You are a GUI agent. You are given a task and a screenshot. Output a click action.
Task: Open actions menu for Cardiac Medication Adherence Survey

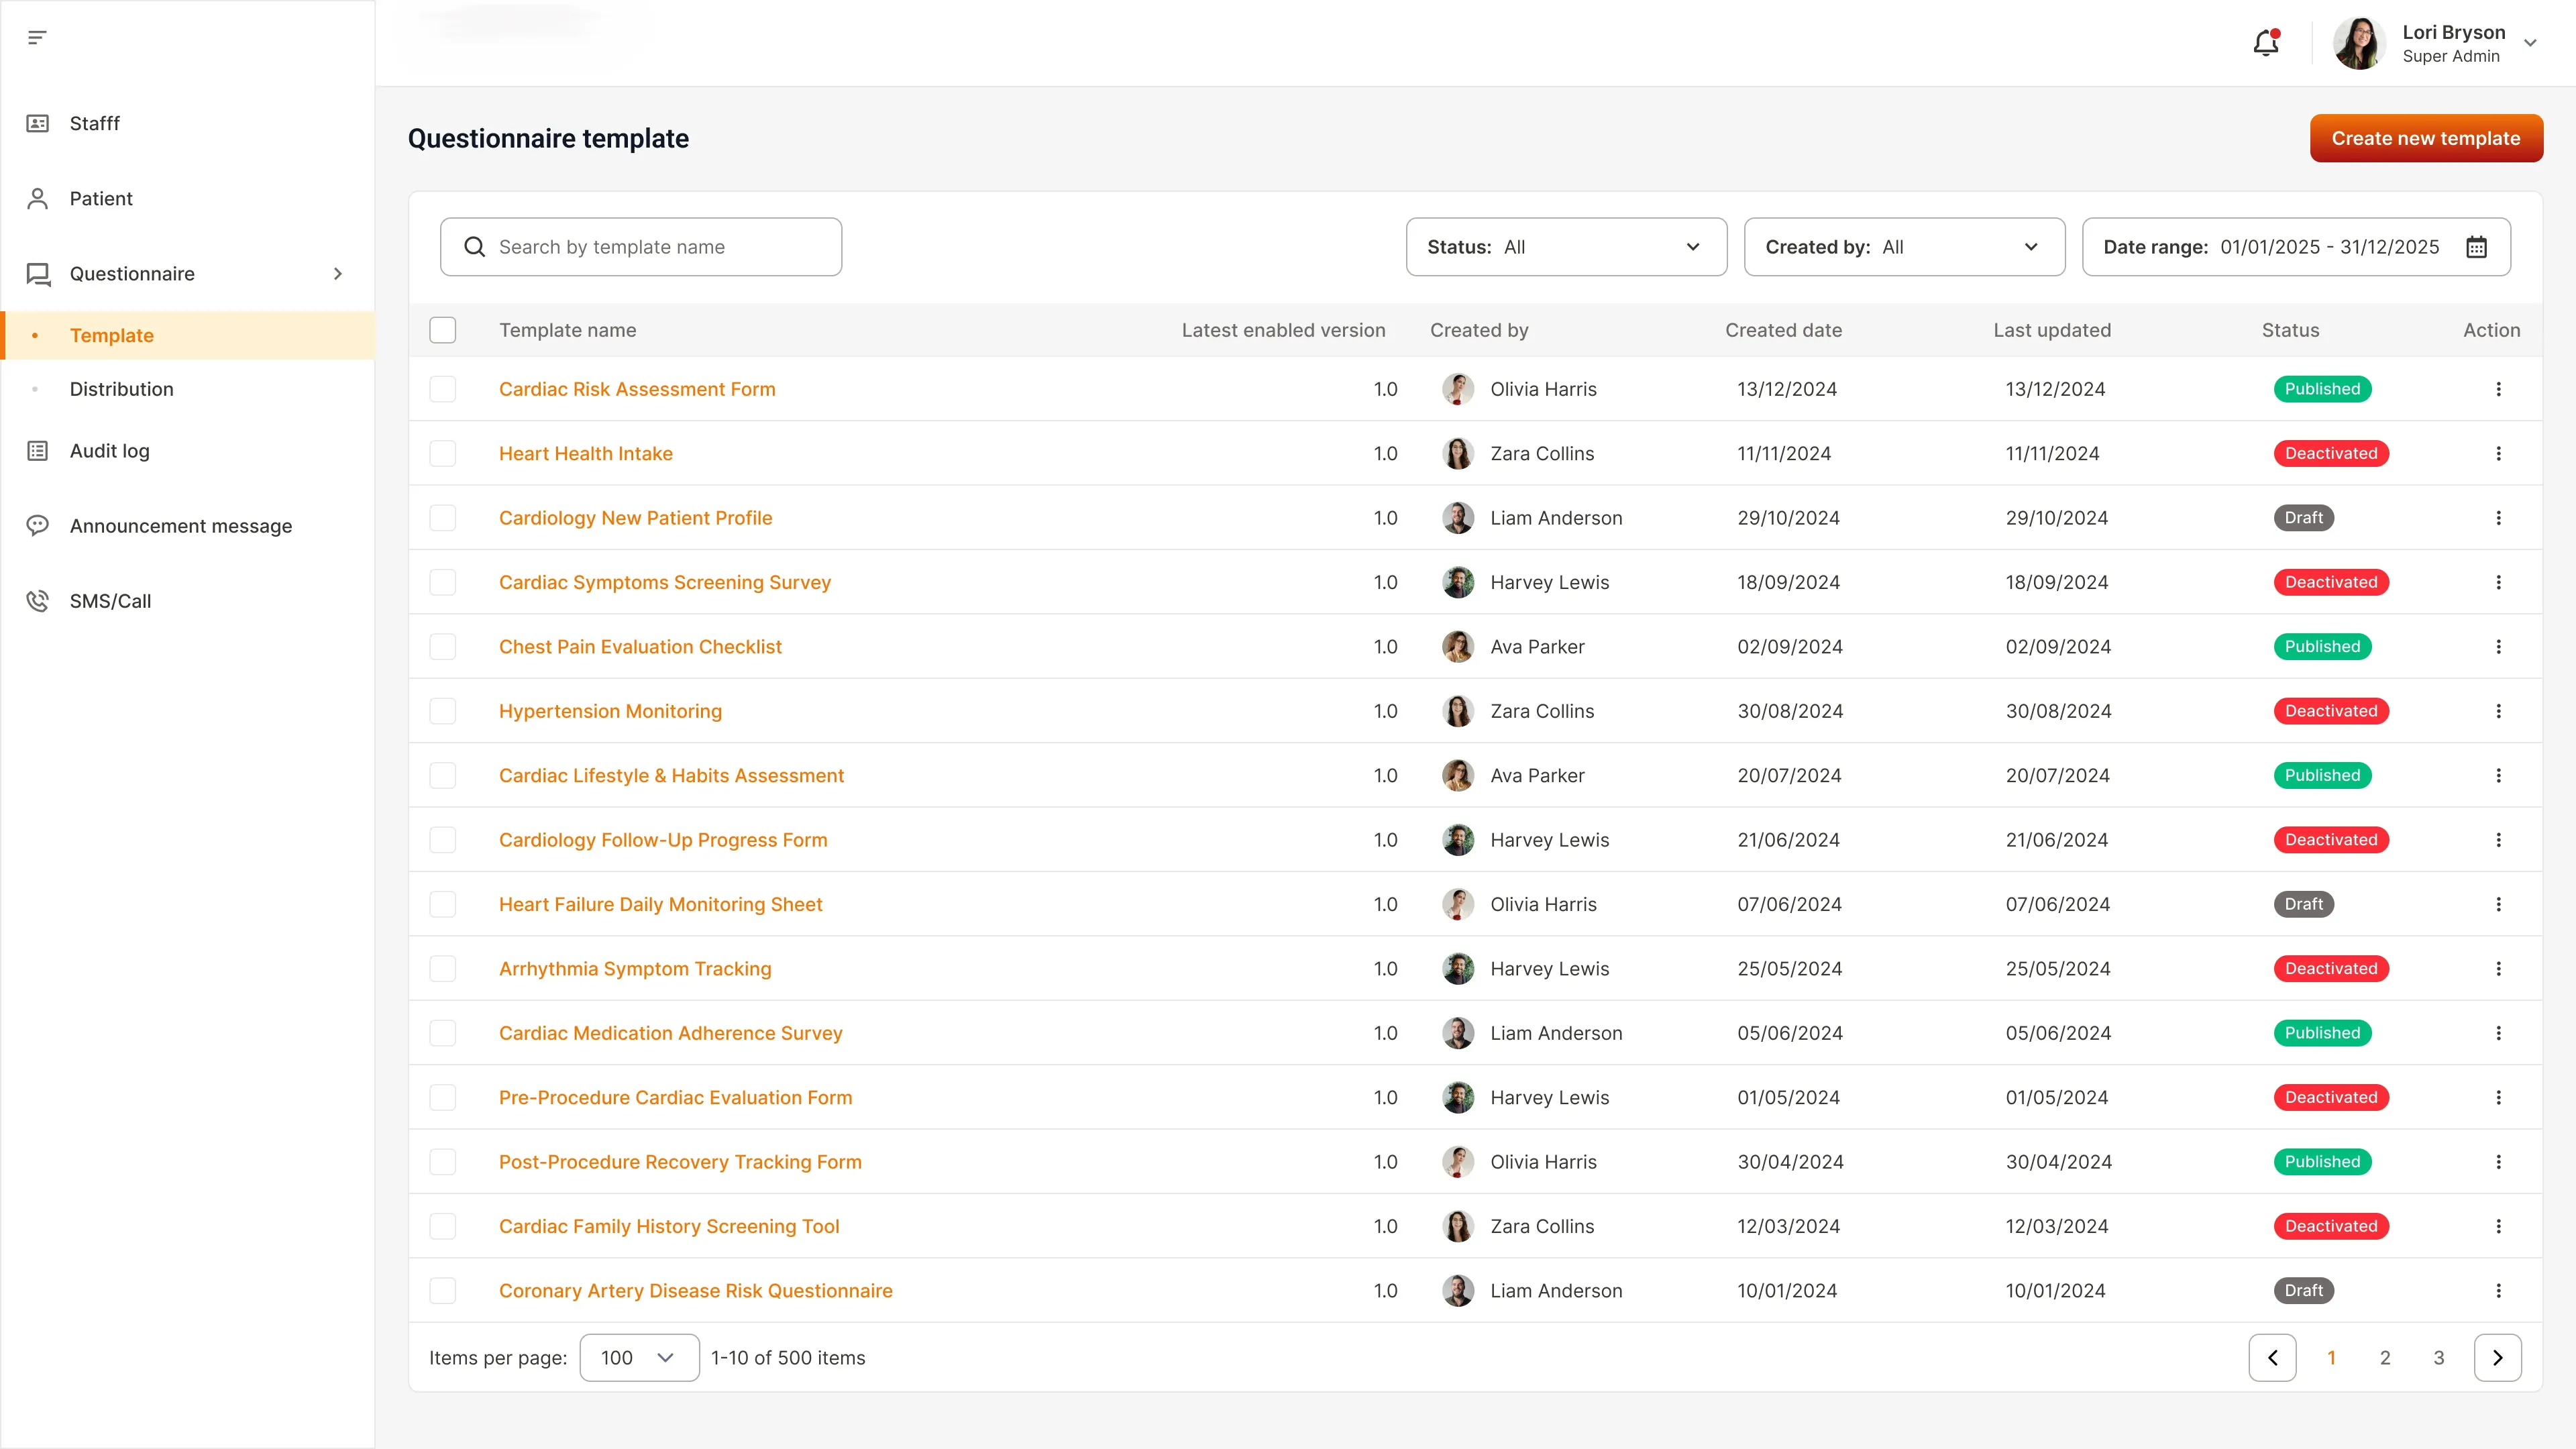(x=2498, y=1033)
